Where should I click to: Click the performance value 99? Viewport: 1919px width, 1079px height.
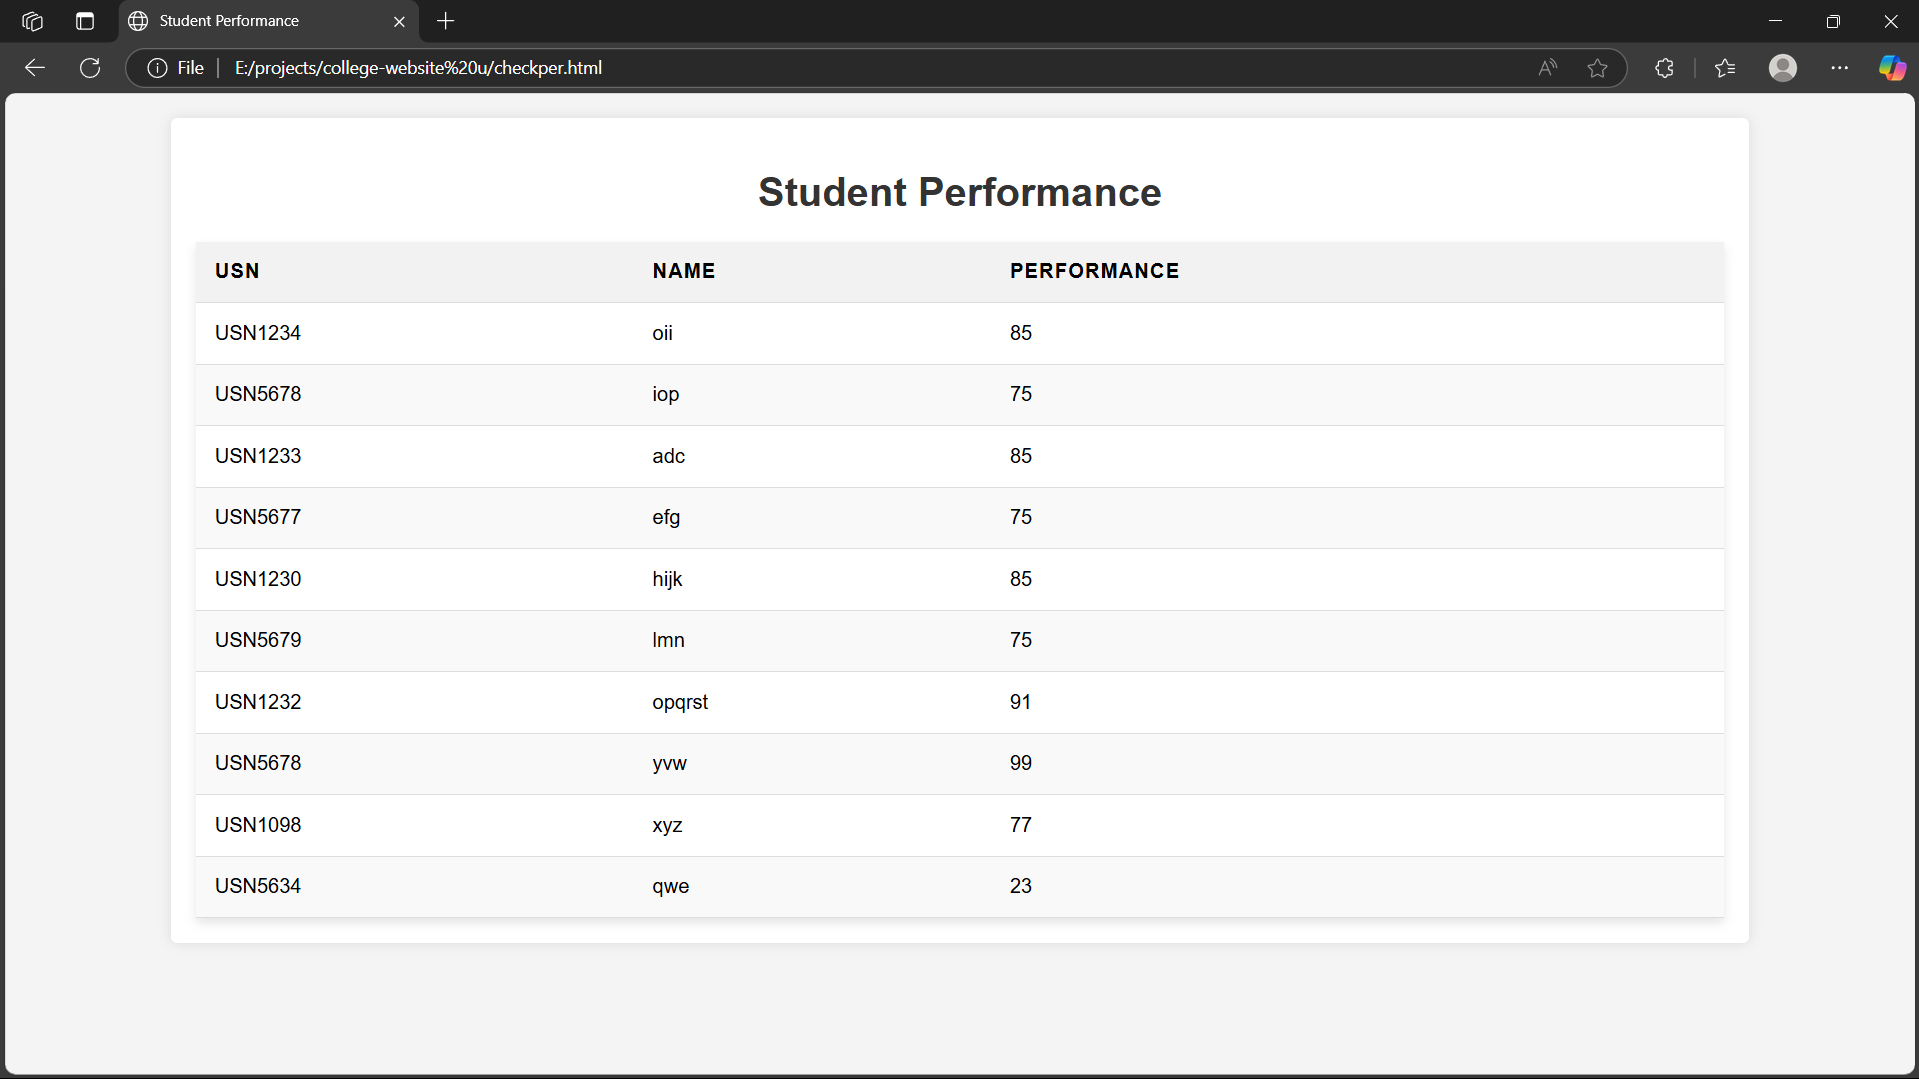(1020, 763)
